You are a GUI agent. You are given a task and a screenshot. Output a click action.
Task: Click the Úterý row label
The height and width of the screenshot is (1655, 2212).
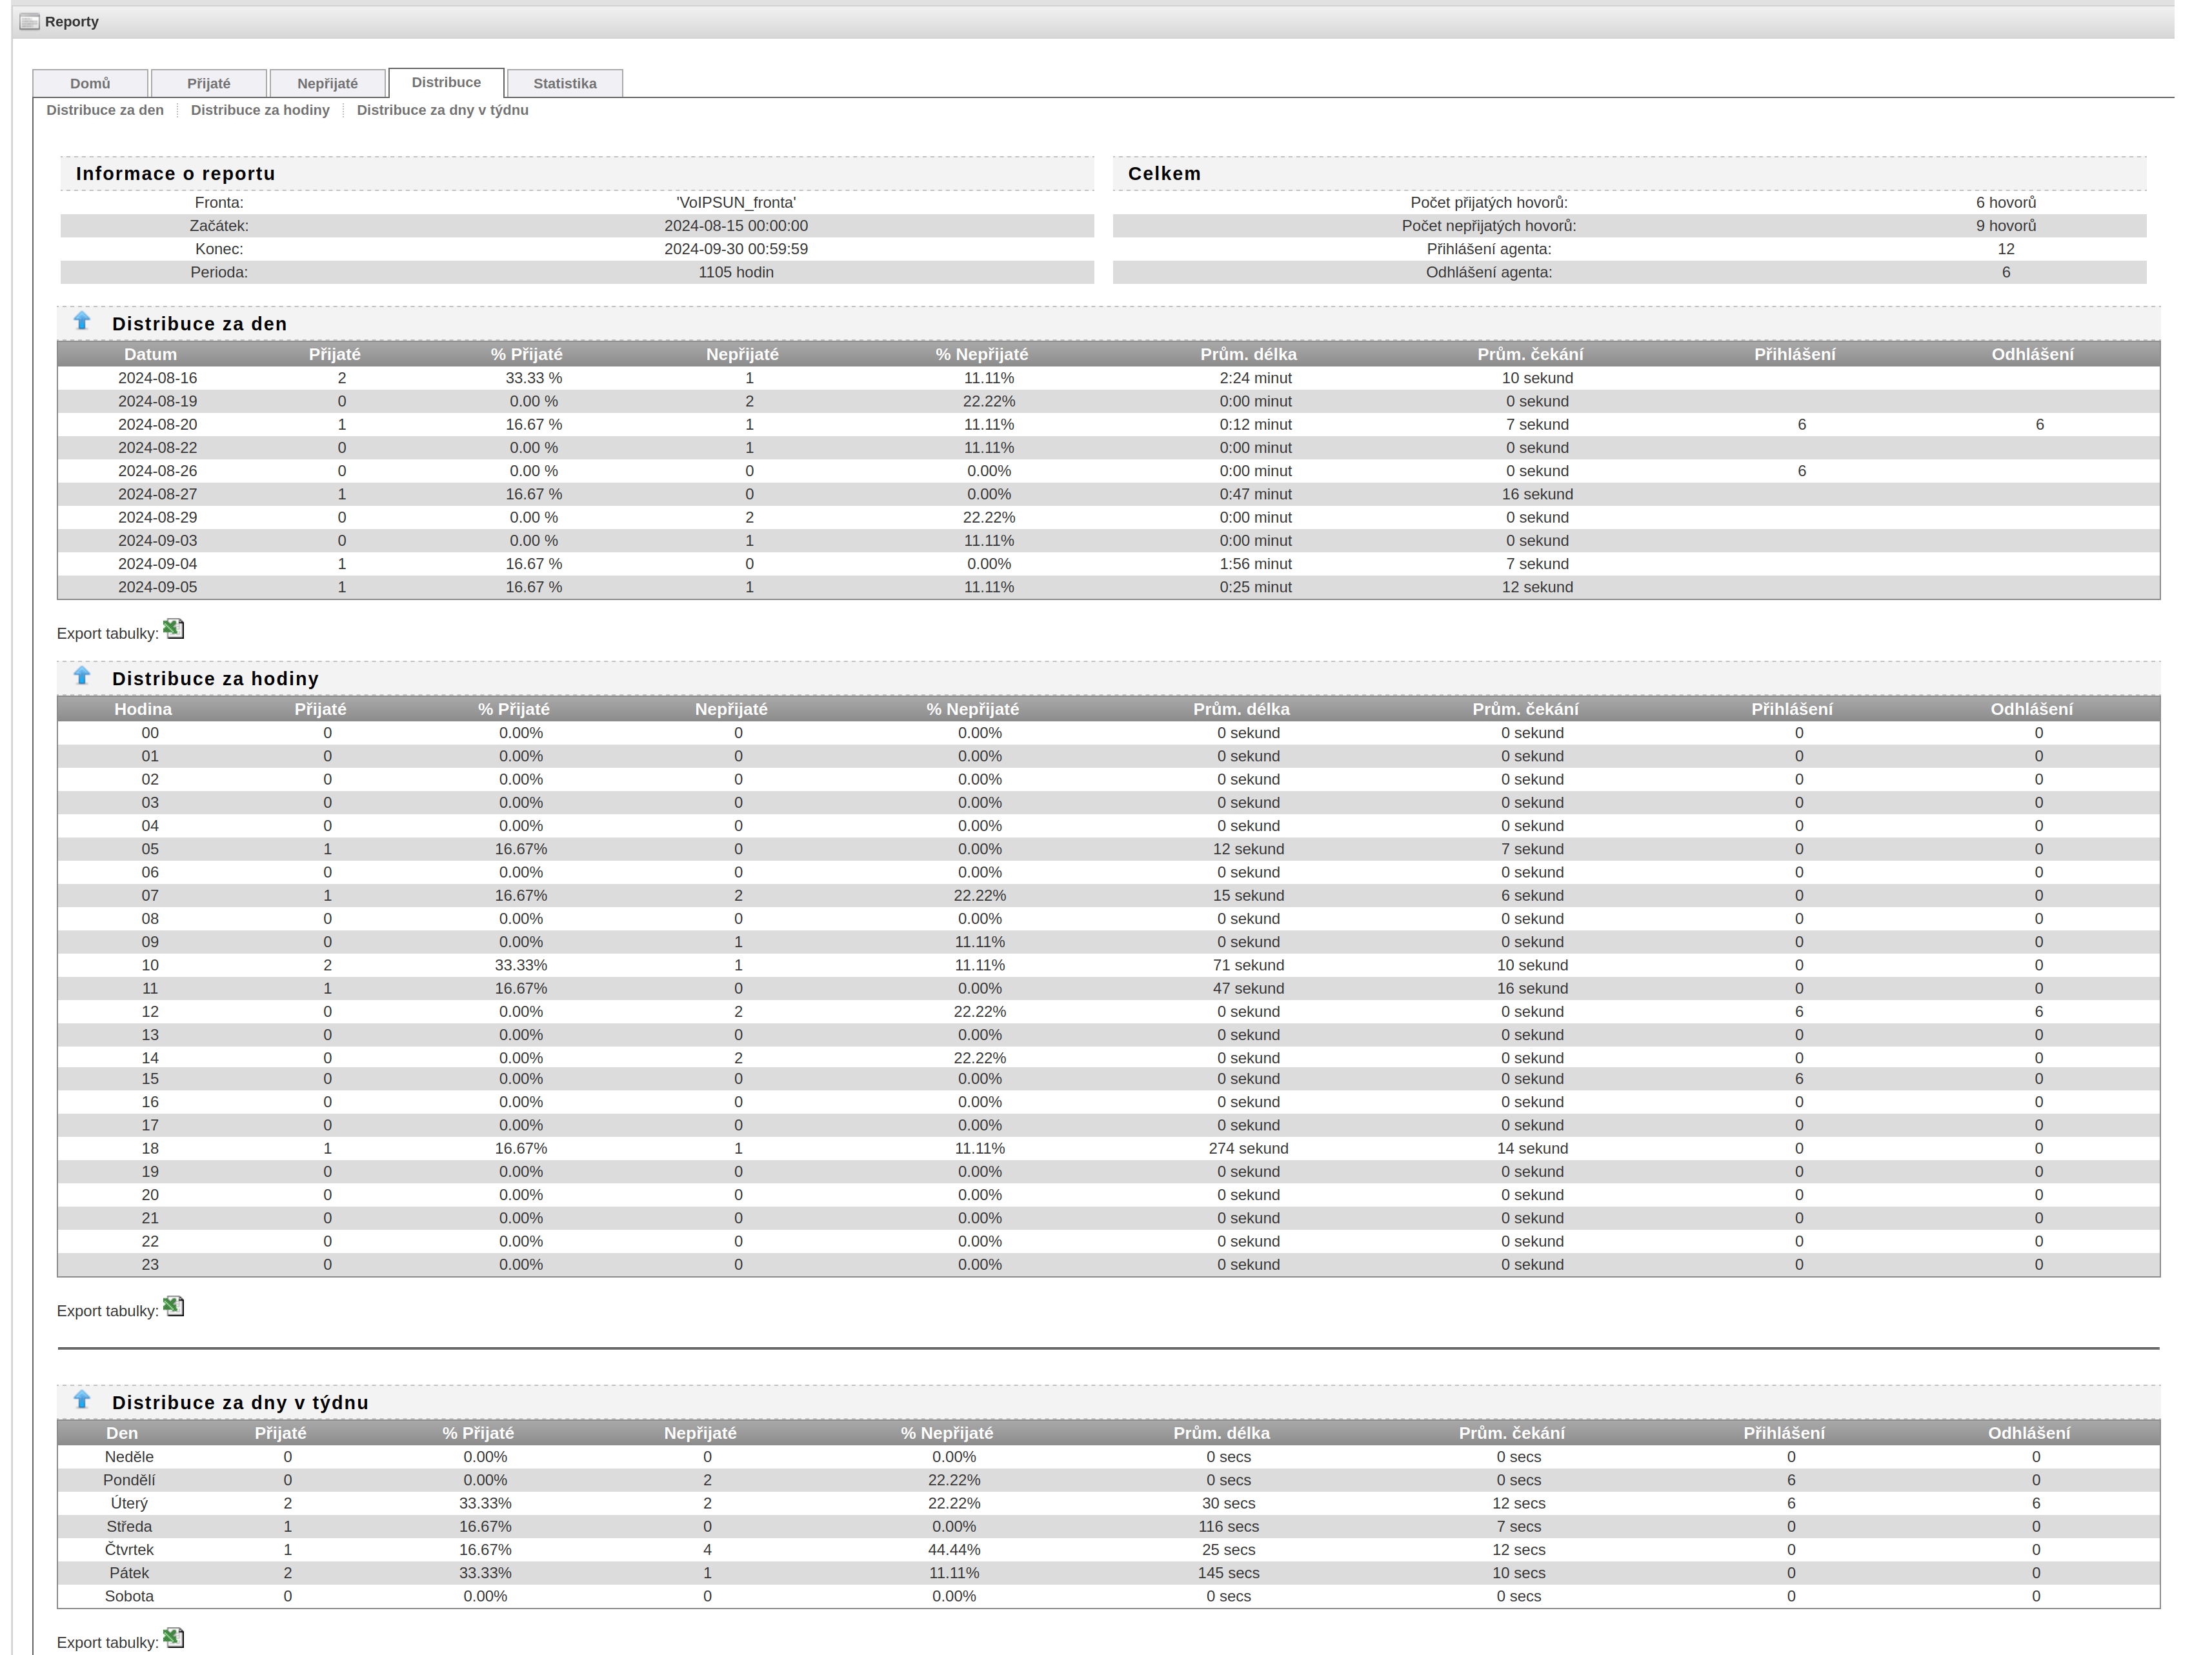click(x=129, y=1503)
